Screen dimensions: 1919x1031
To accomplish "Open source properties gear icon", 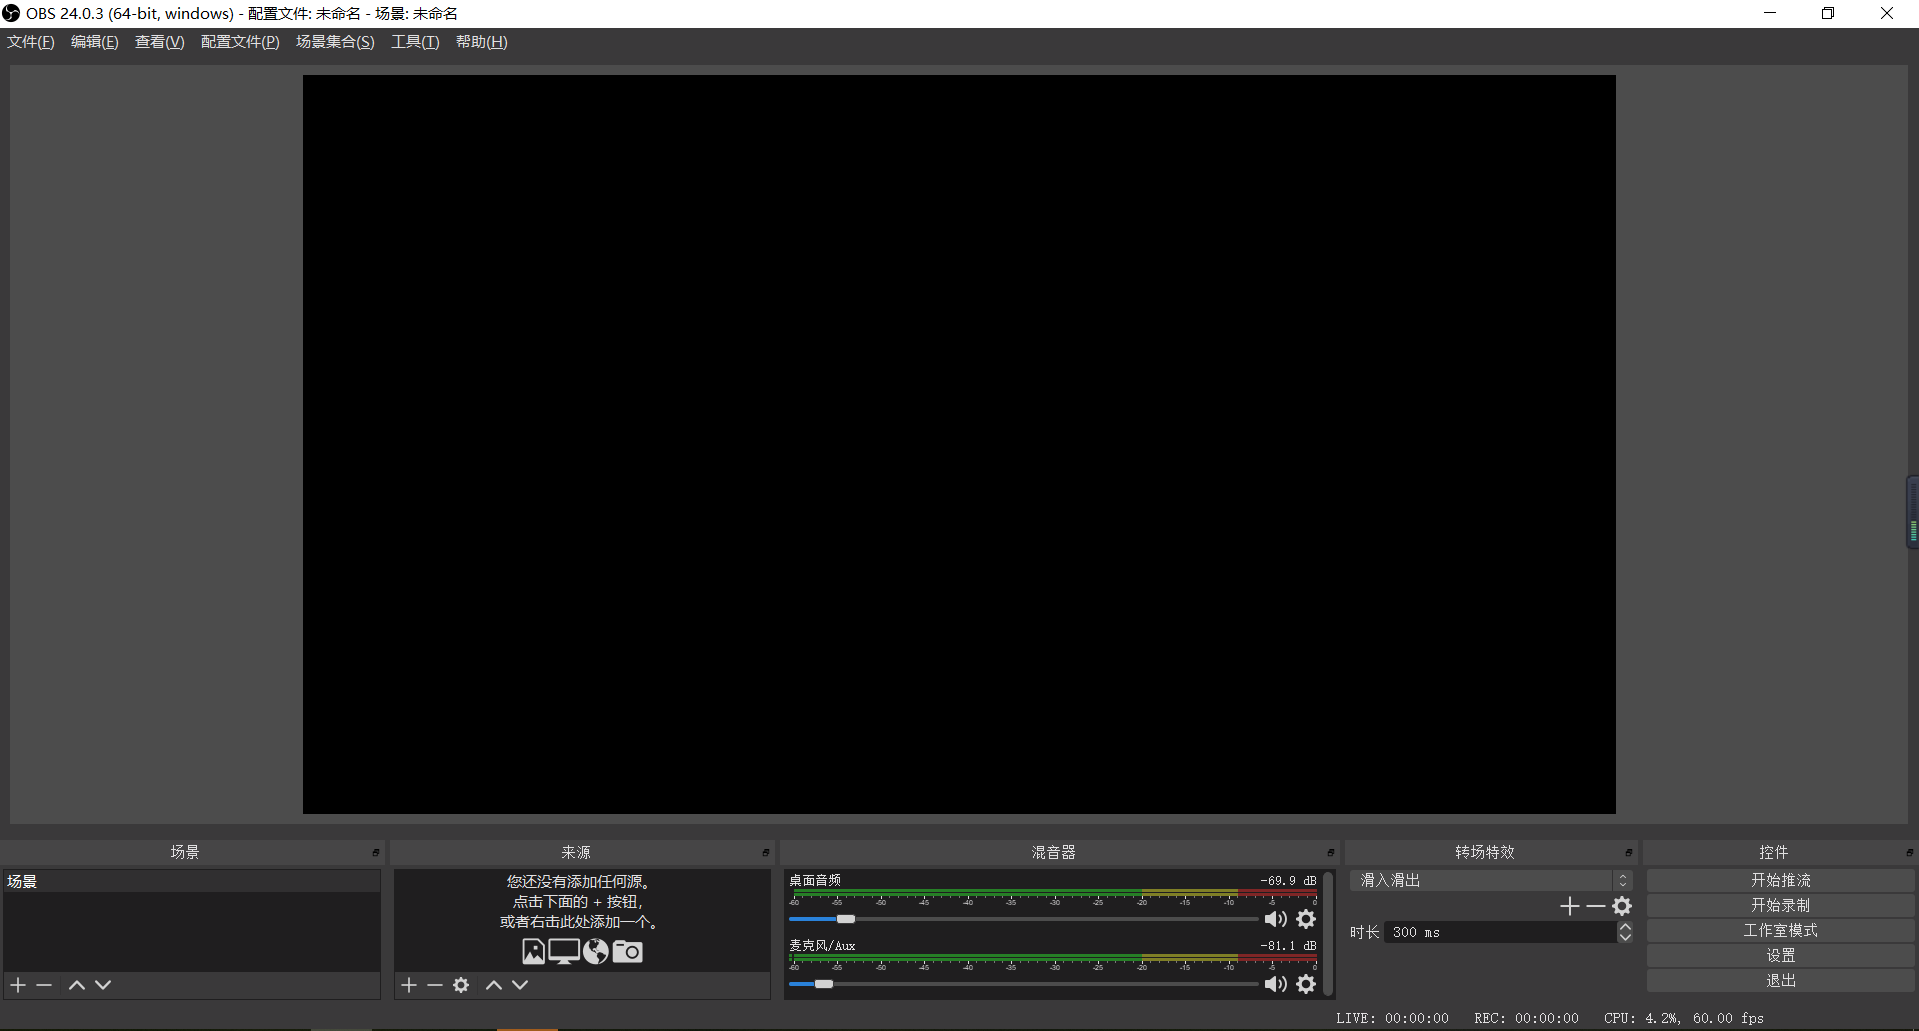I will coord(461,985).
